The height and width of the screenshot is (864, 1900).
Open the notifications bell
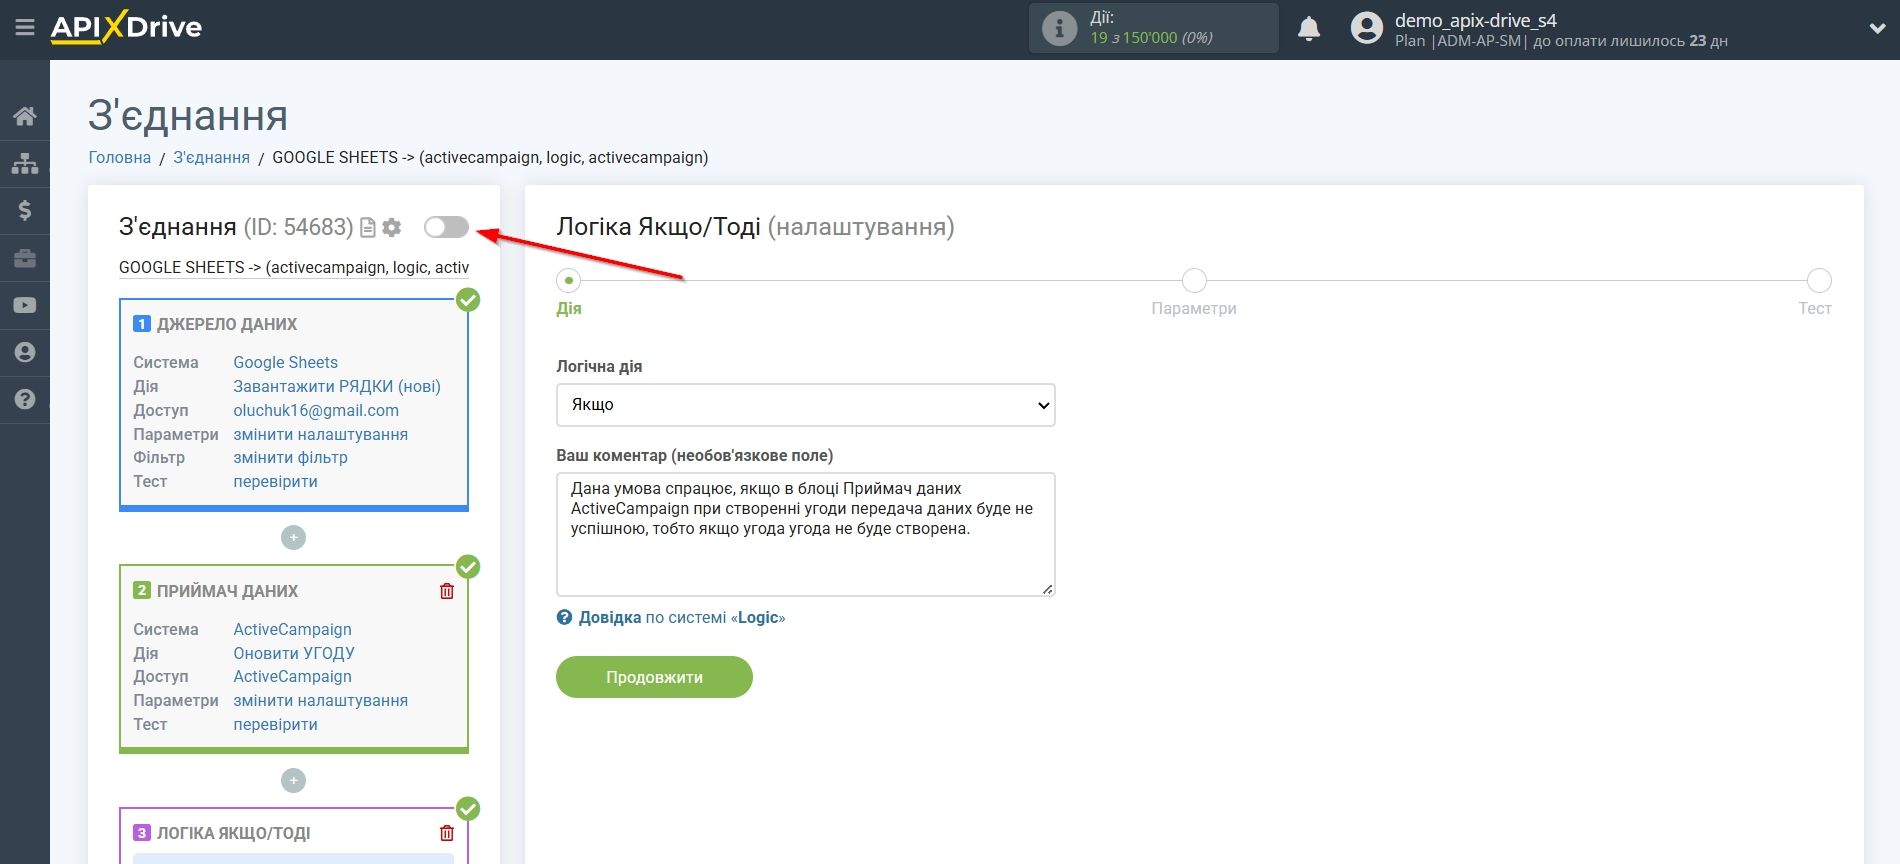[x=1309, y=28]
